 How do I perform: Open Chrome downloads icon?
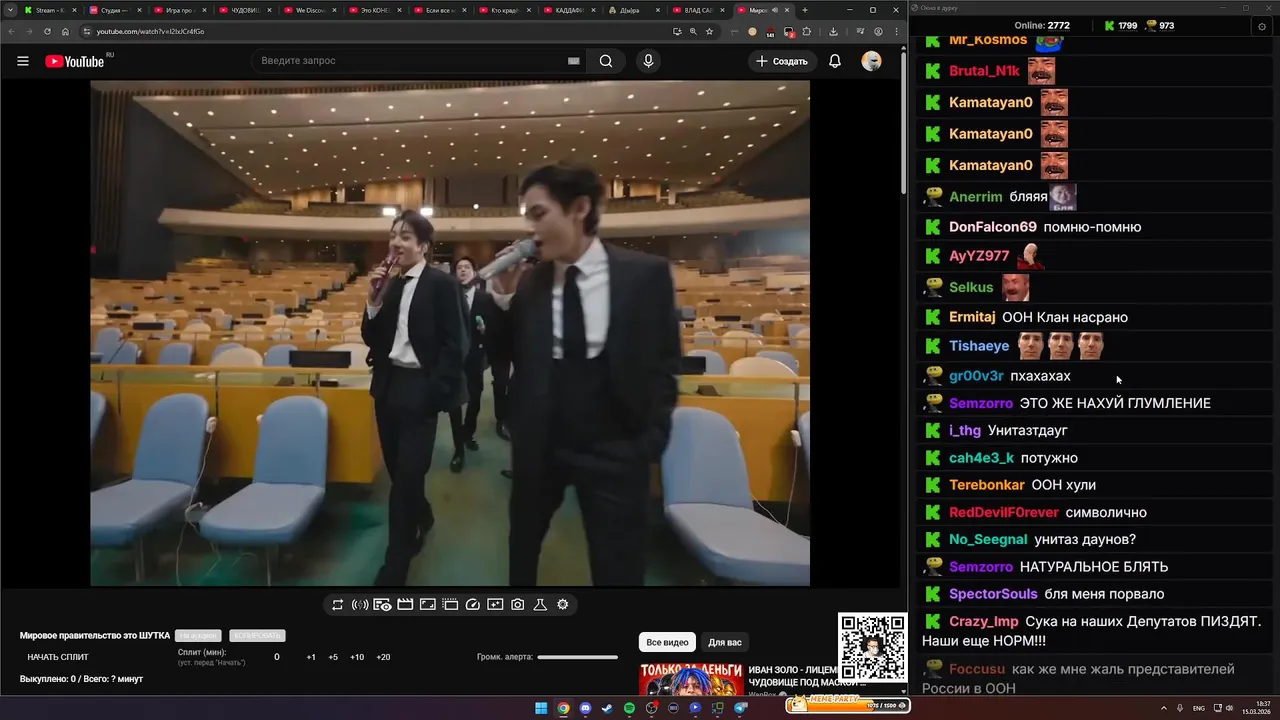pyautogui.click(x=833, y=31)
